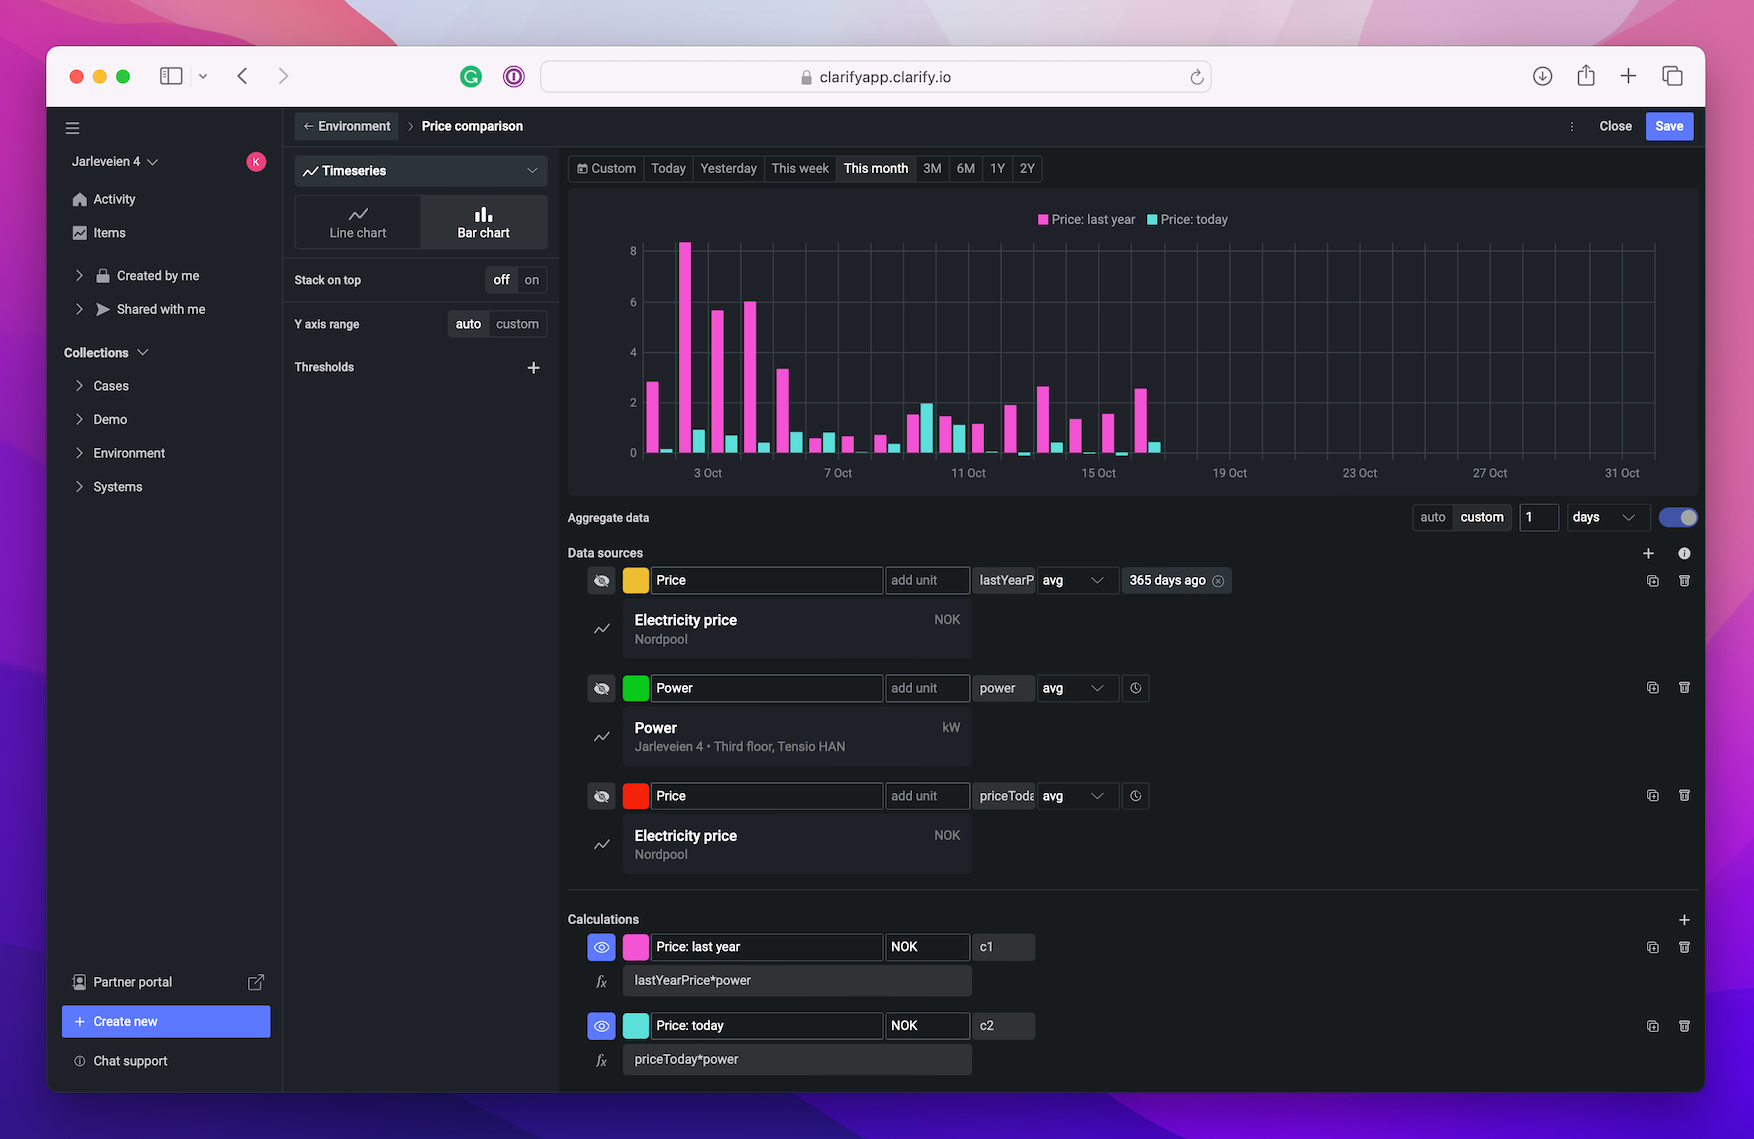
Task: Delete the Price: last year calculation
Action: pyautogui.click(x=1684, y=947)
